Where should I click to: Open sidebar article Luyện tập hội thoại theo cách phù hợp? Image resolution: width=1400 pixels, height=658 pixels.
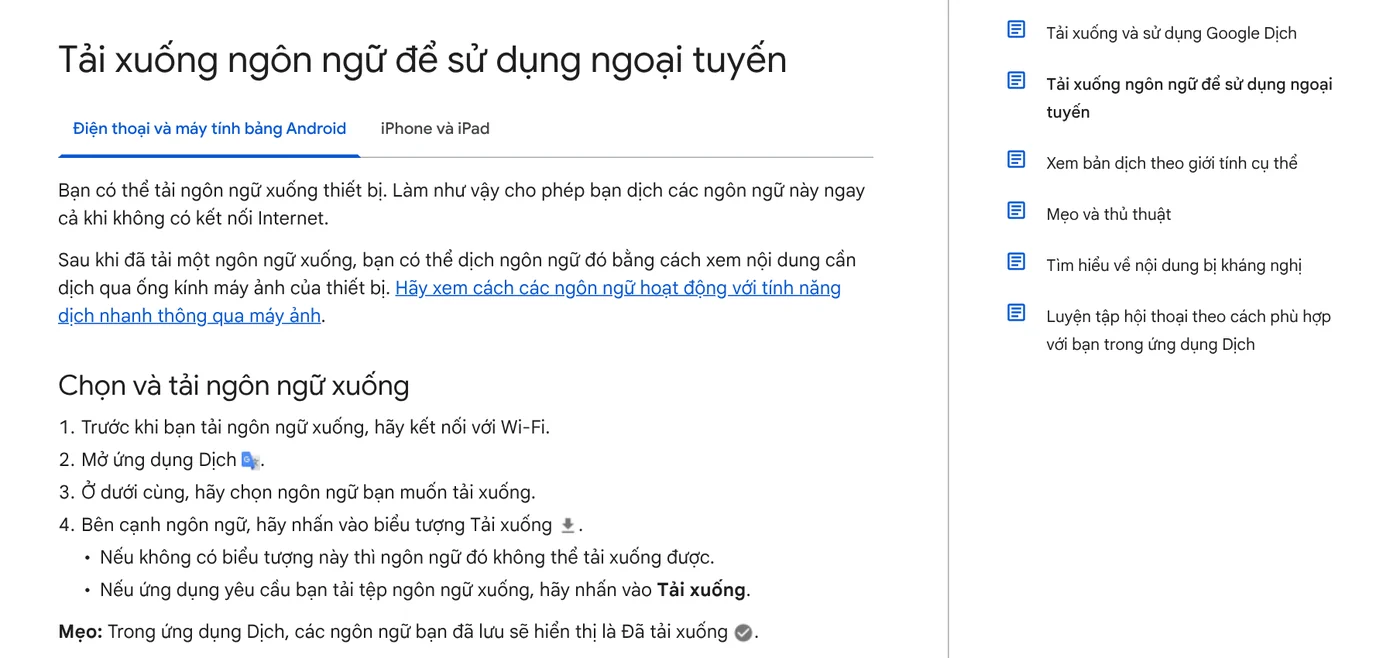tap(1188, 330)
